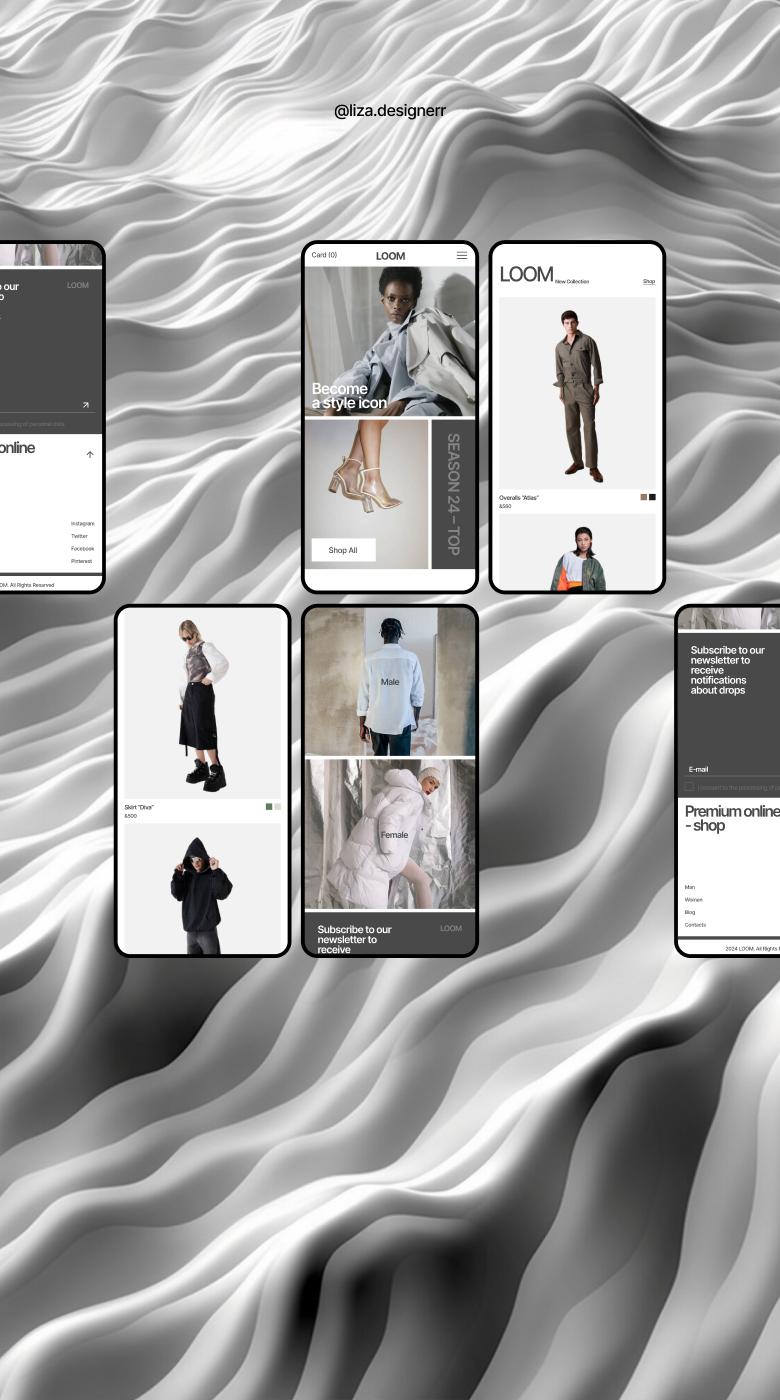Viewport: 780px width, 1400px height.
Task: Open the Women footer menu link
Action: point(694,900)
